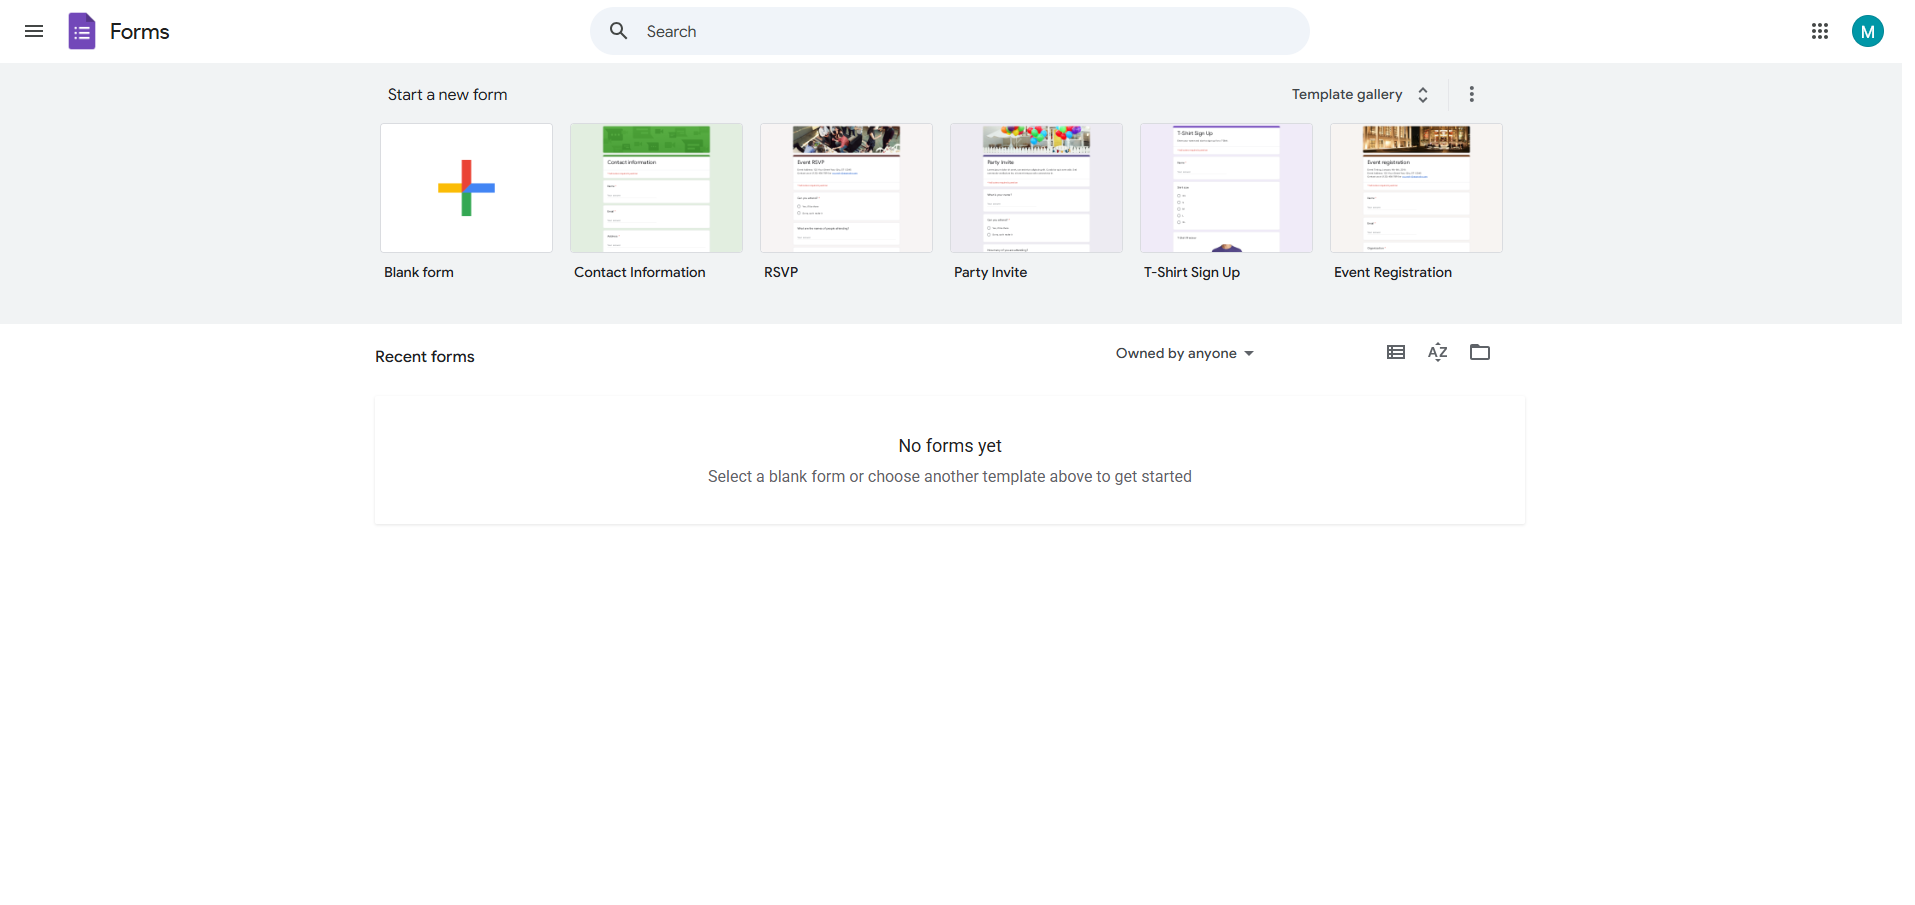Click the Forms title text
The height and width of the screenshot is (905, 1915).
(139, 31)
